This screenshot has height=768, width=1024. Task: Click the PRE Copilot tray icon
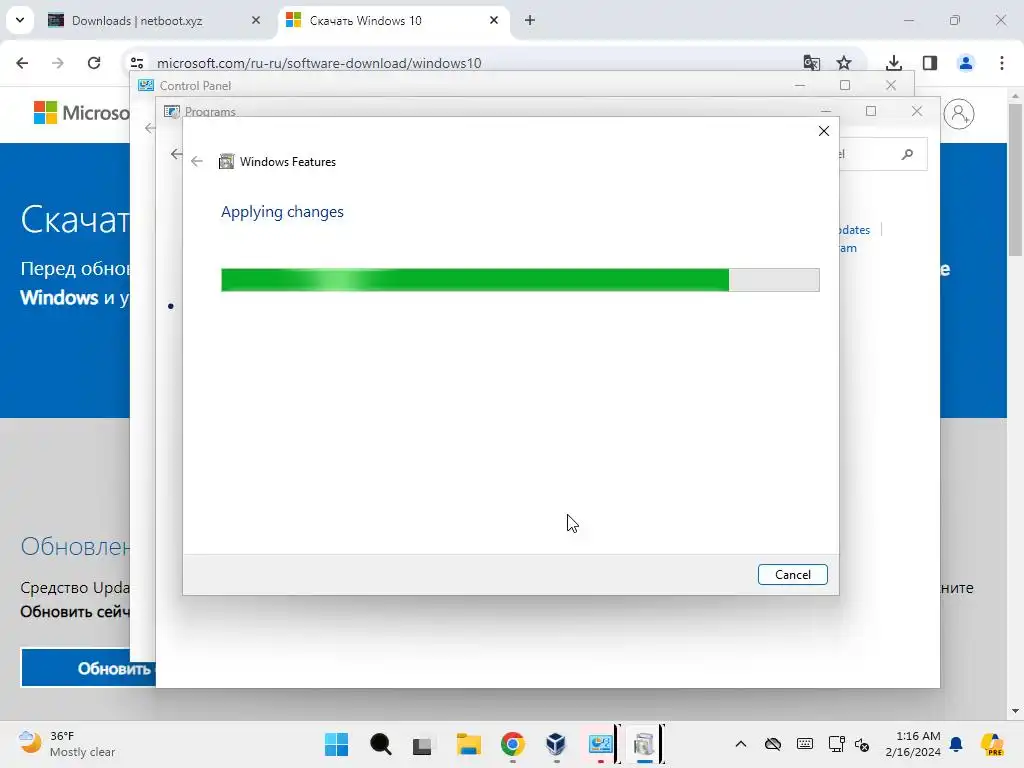(x=992, y=744)
